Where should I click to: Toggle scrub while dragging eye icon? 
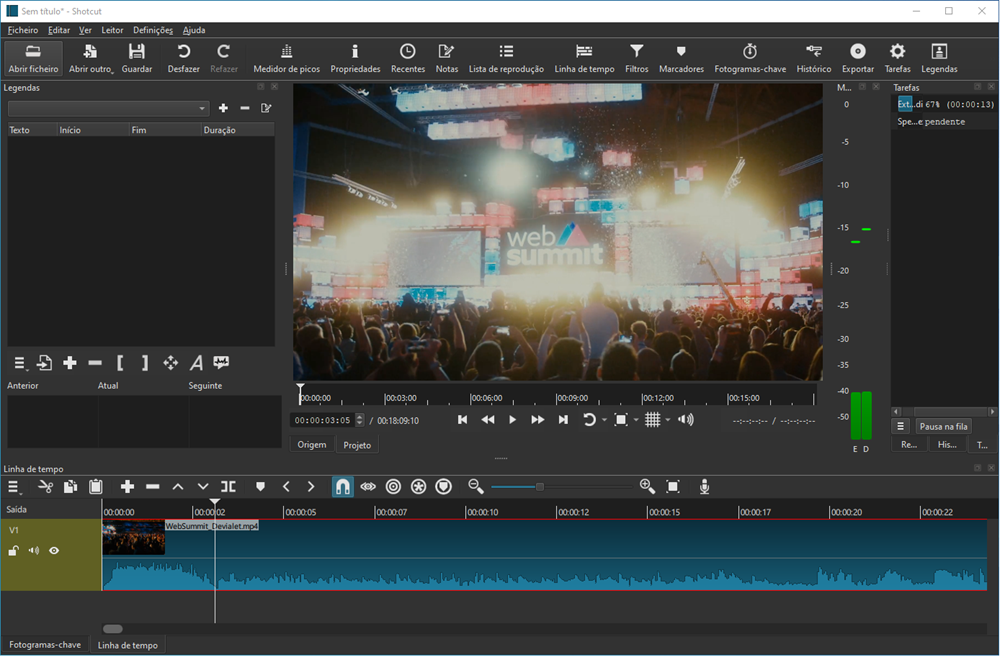point(368,487)
